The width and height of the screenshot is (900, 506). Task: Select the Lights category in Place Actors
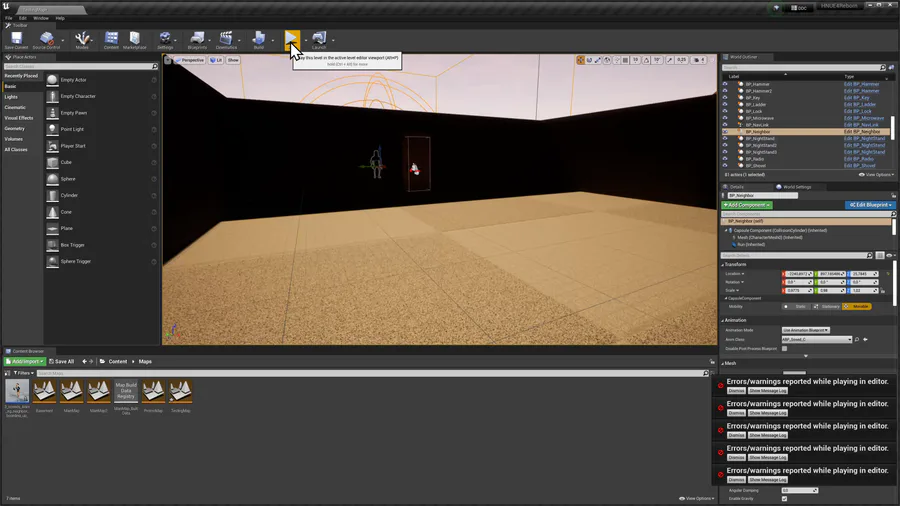click(x=11, y=97)
